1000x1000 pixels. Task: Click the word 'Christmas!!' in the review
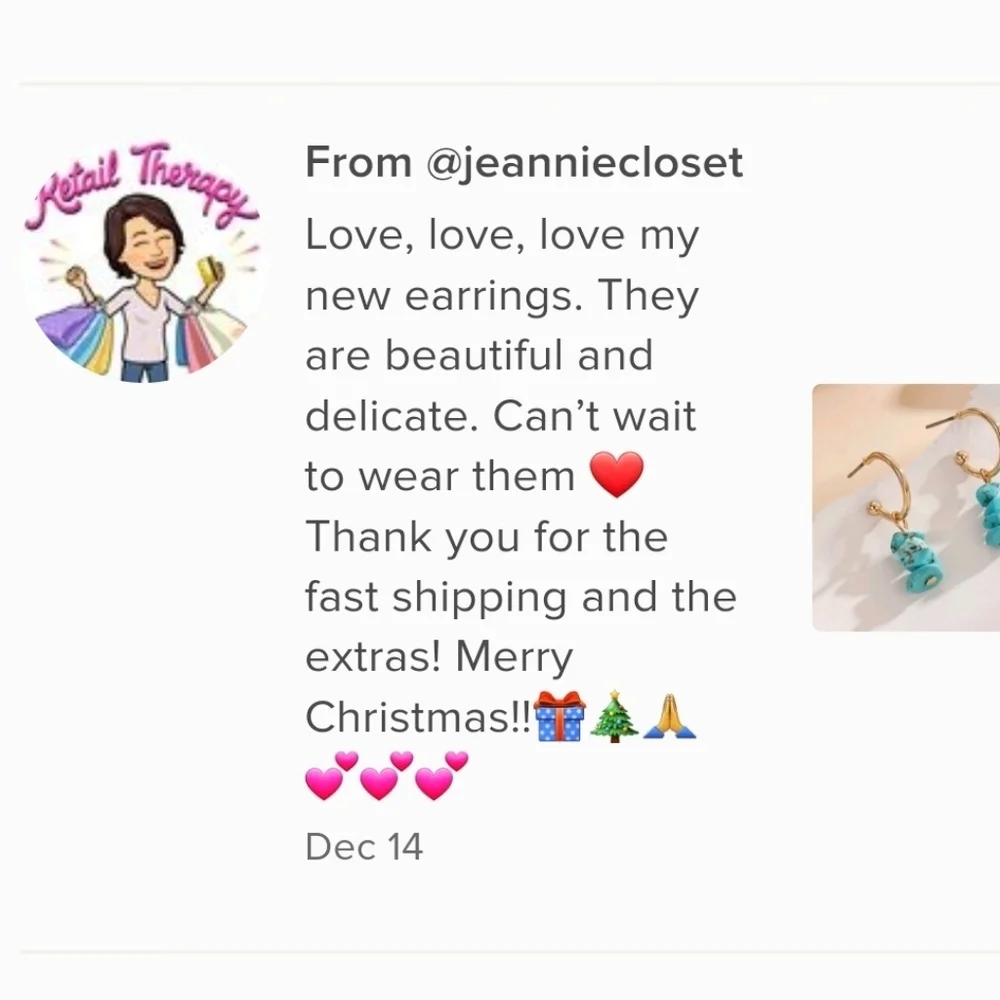(418, 717)
